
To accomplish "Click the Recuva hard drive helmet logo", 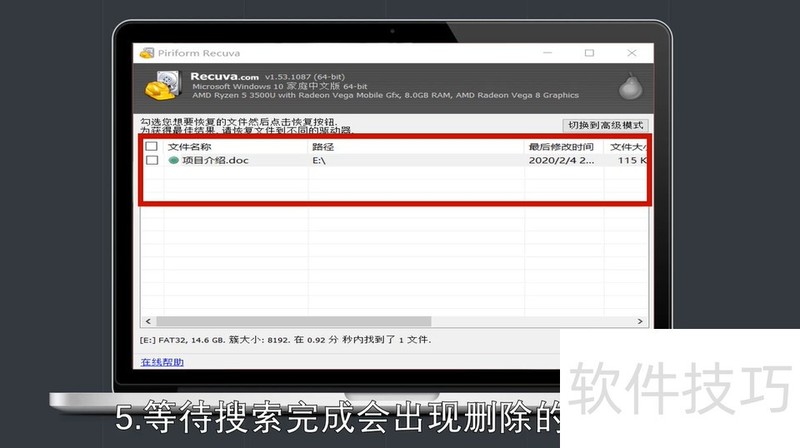I will (163, 85).
